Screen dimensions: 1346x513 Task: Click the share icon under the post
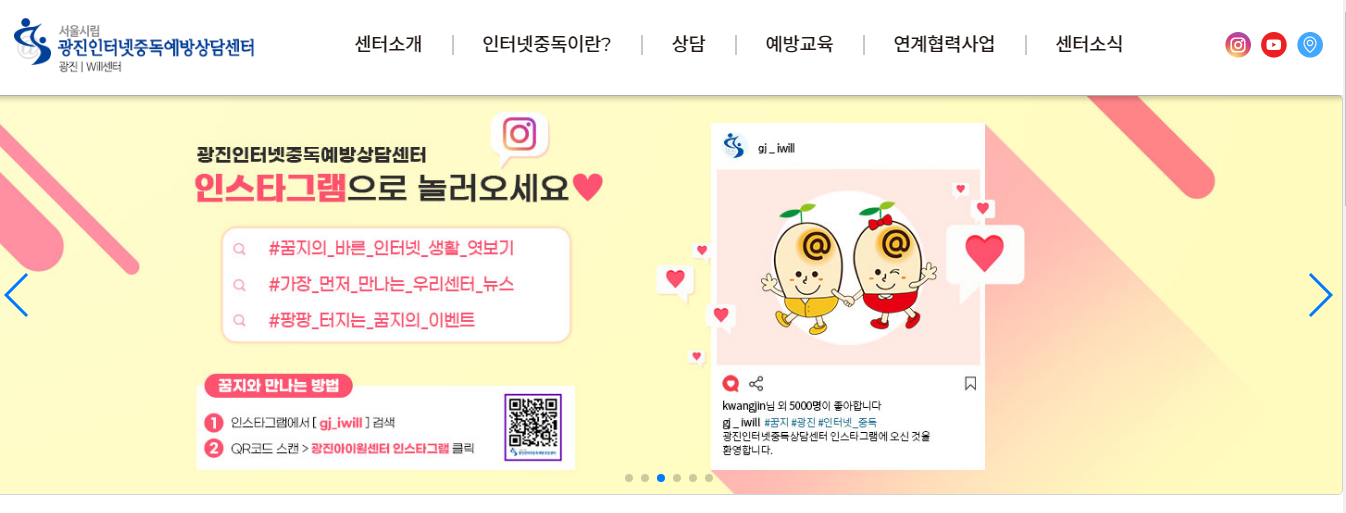click(x=756, y=383)
